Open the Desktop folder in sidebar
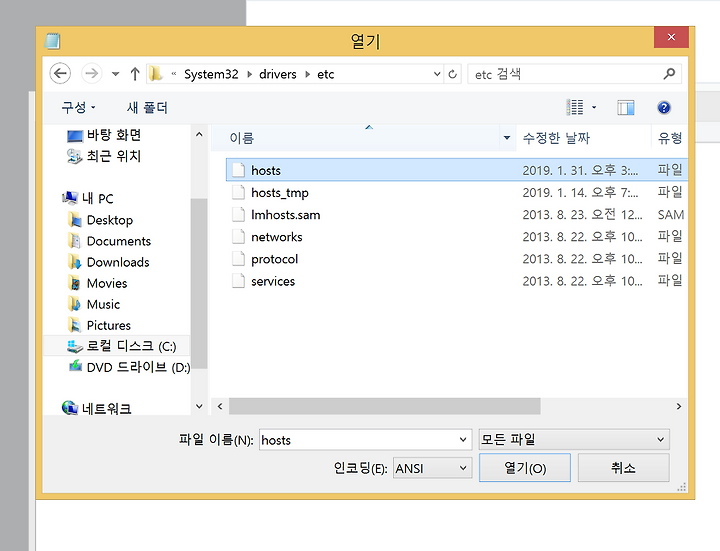 [101, 220]
